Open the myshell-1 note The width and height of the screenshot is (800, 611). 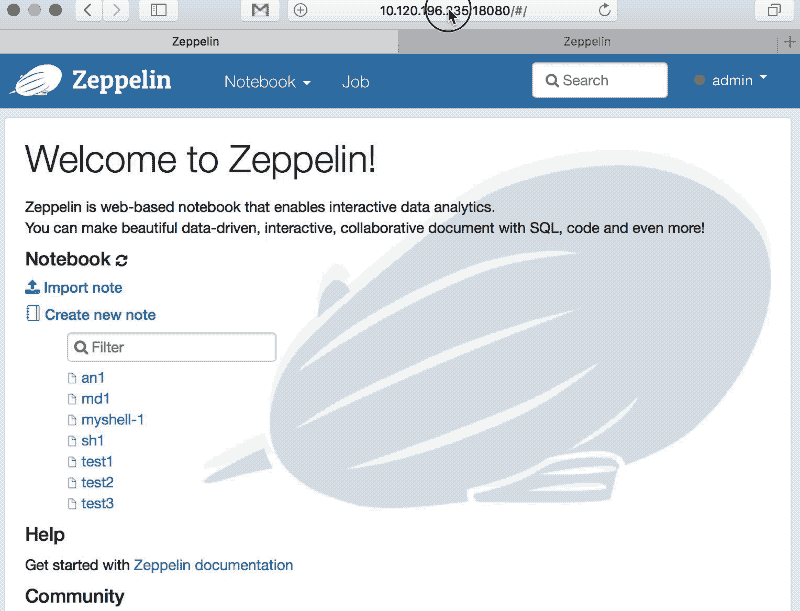click(x=113, y=420)
